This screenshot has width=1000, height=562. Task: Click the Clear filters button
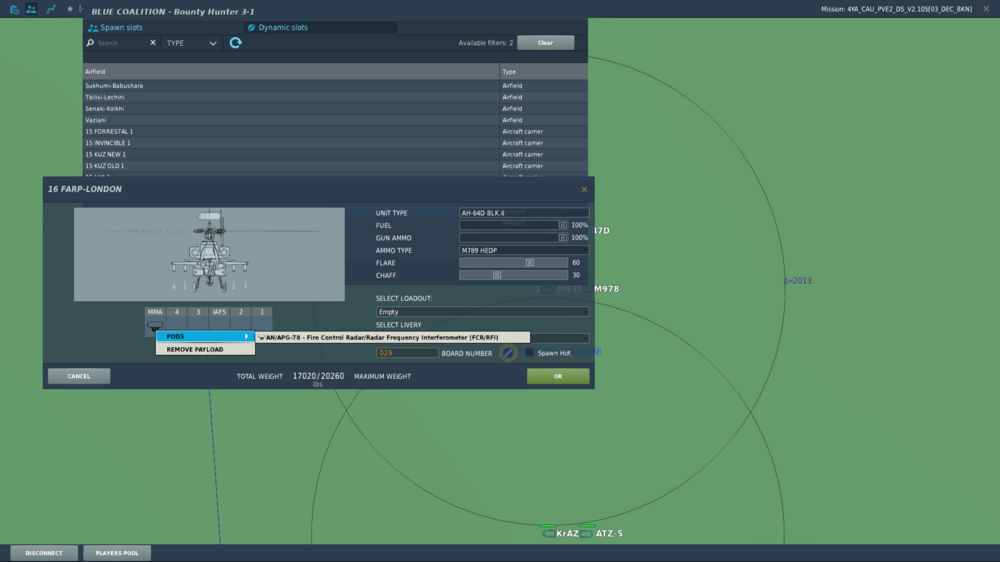(545, 43)
